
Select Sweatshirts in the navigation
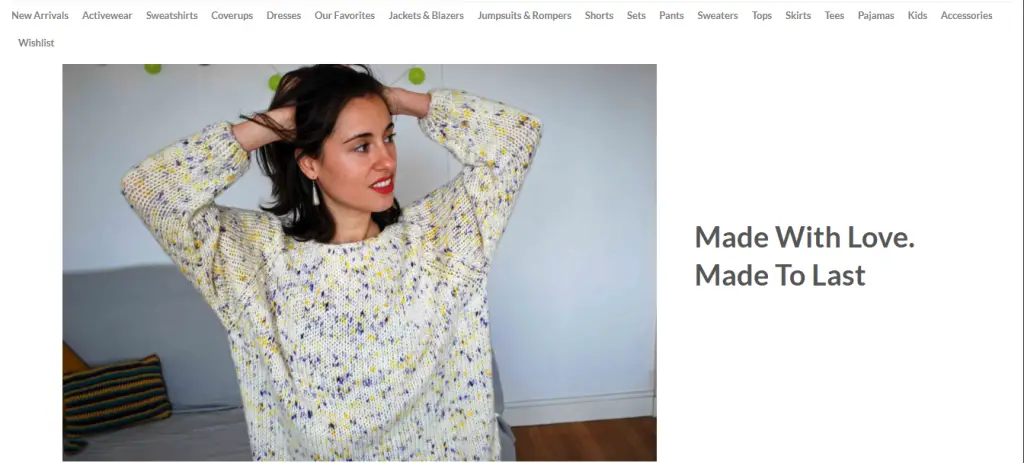click(x=172, y=16)
